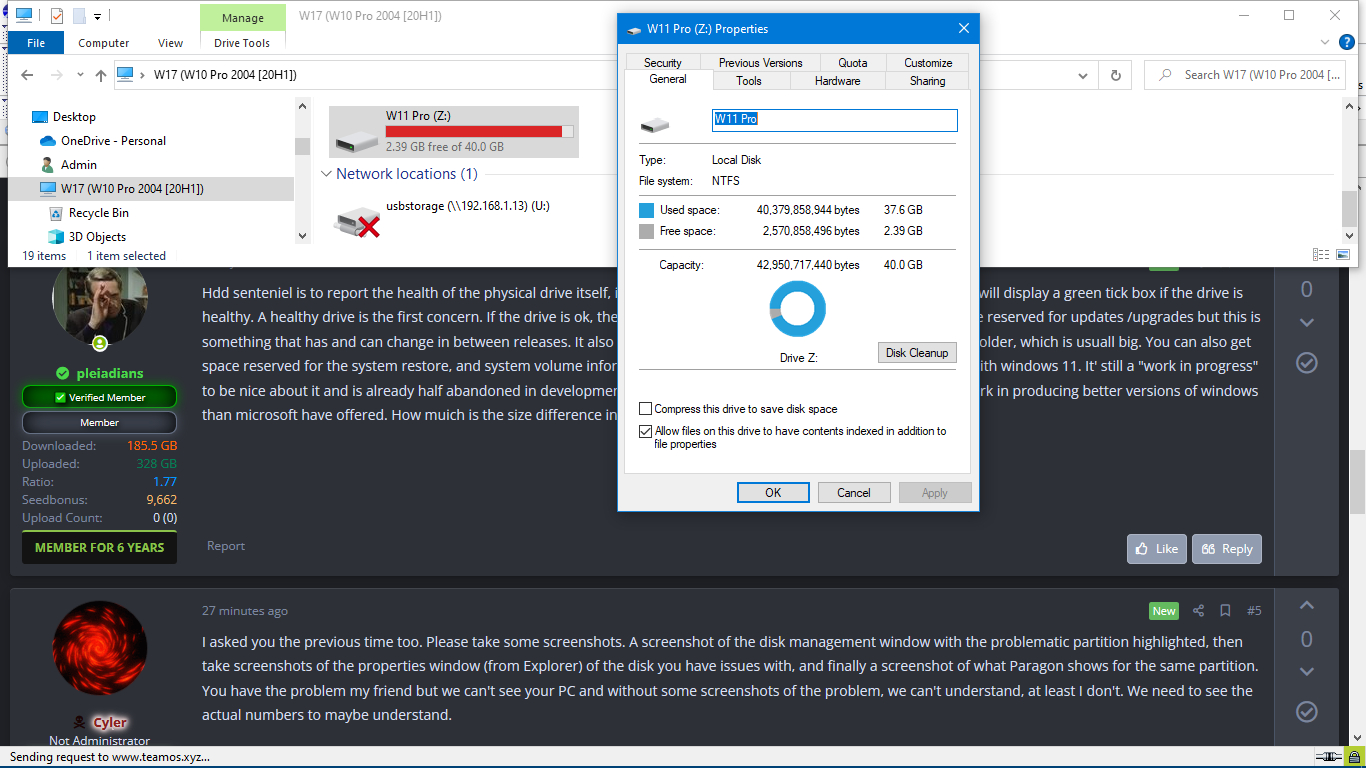The width and height of the screenshot is (1366, 768).
Task: Click the New folder quick access icon
Action: pyautogui.click(x=79, y=16)
